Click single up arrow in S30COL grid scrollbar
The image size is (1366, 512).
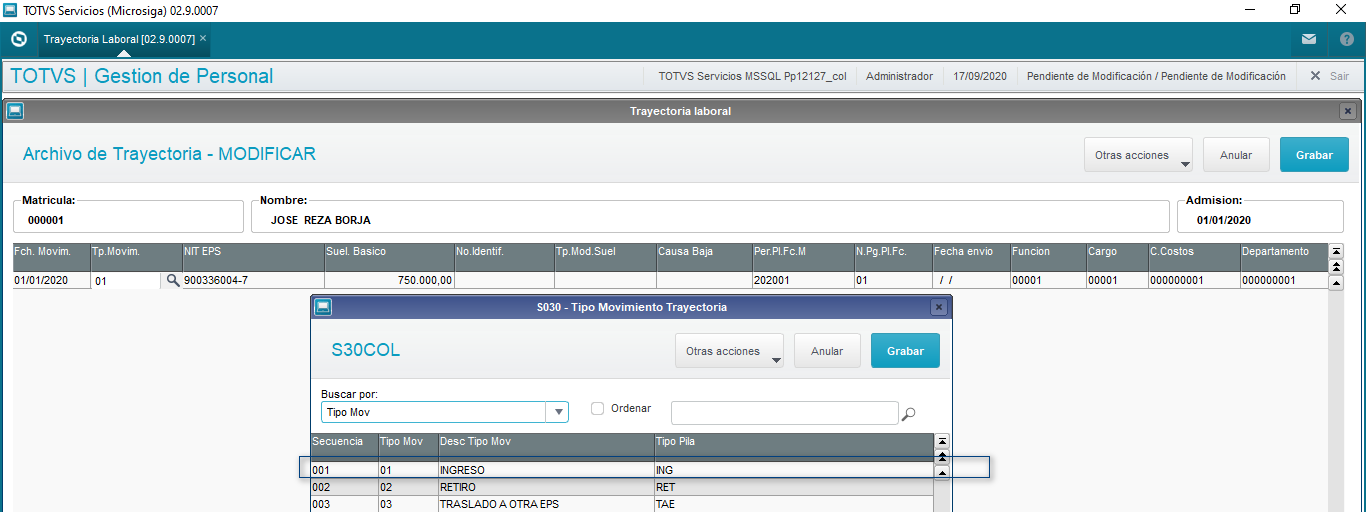coord(942,471)
